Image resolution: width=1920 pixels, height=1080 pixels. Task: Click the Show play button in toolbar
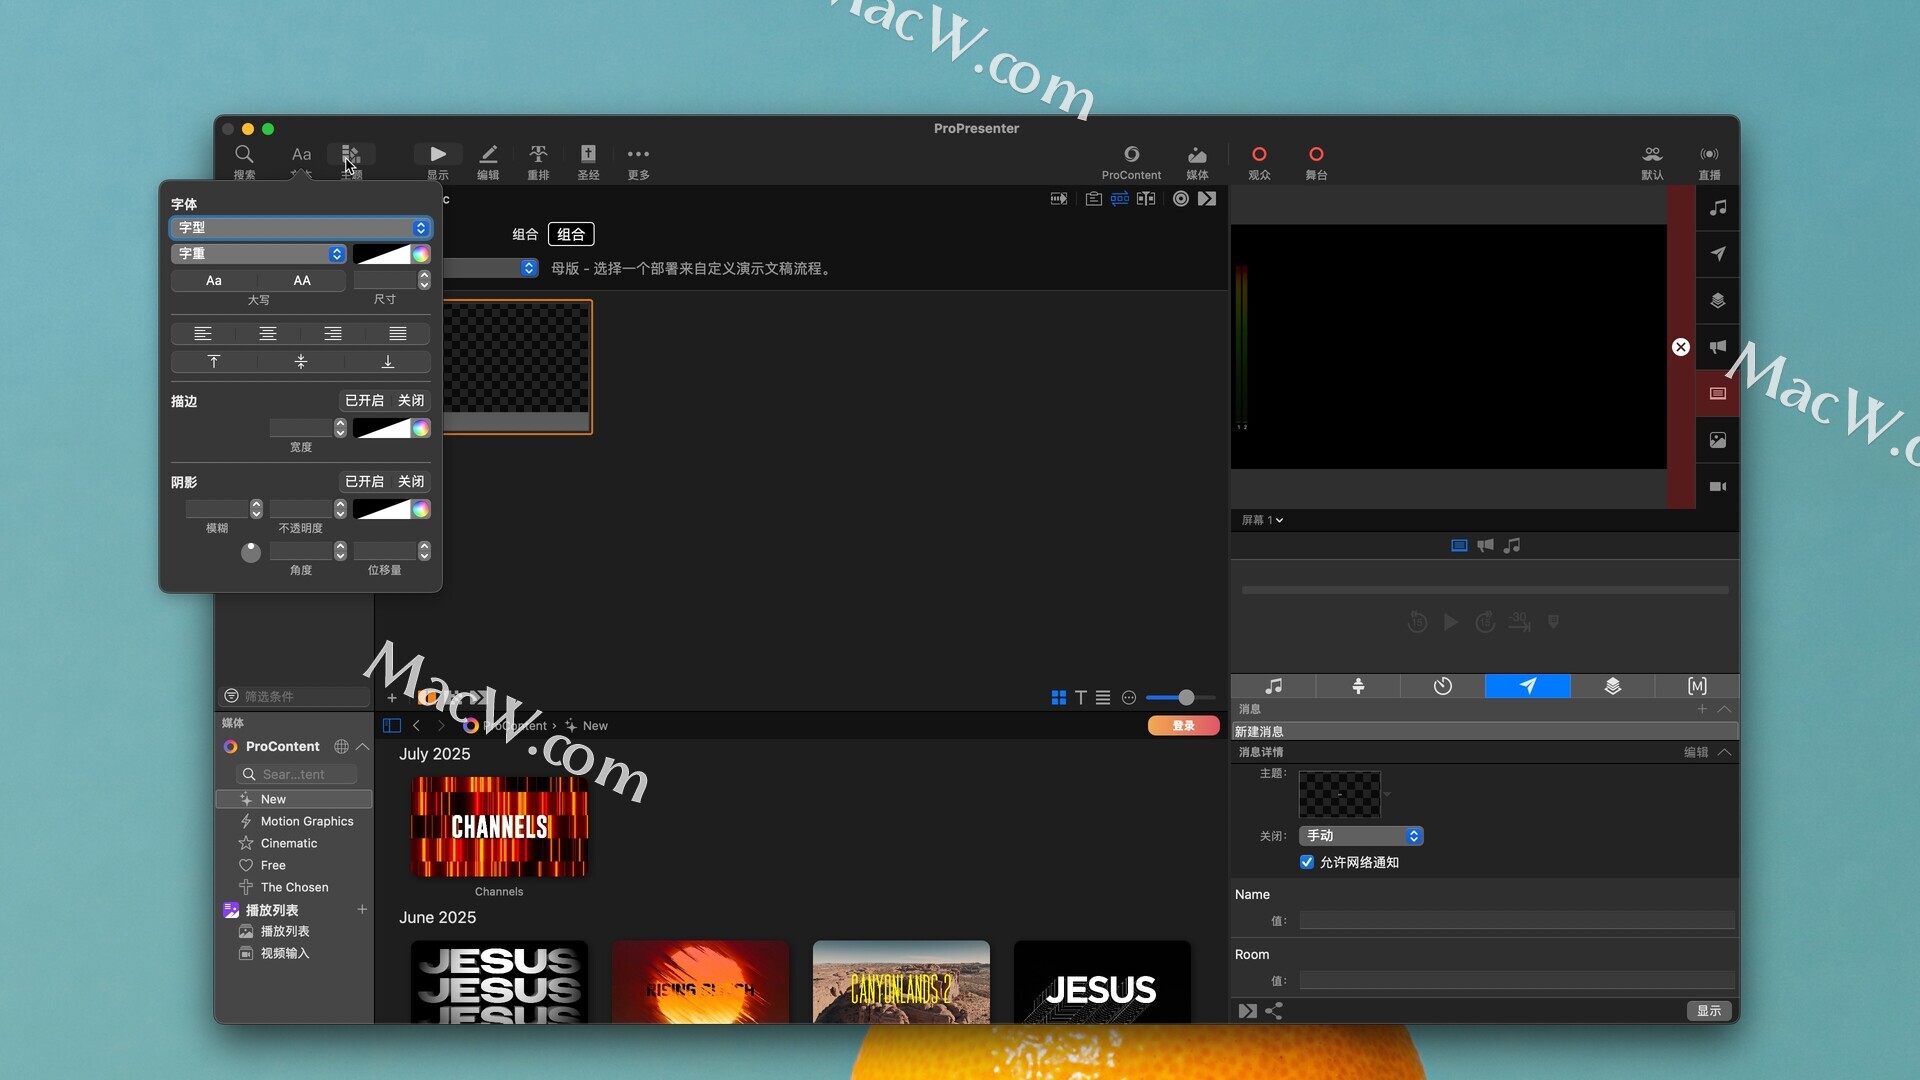[438, 160]
